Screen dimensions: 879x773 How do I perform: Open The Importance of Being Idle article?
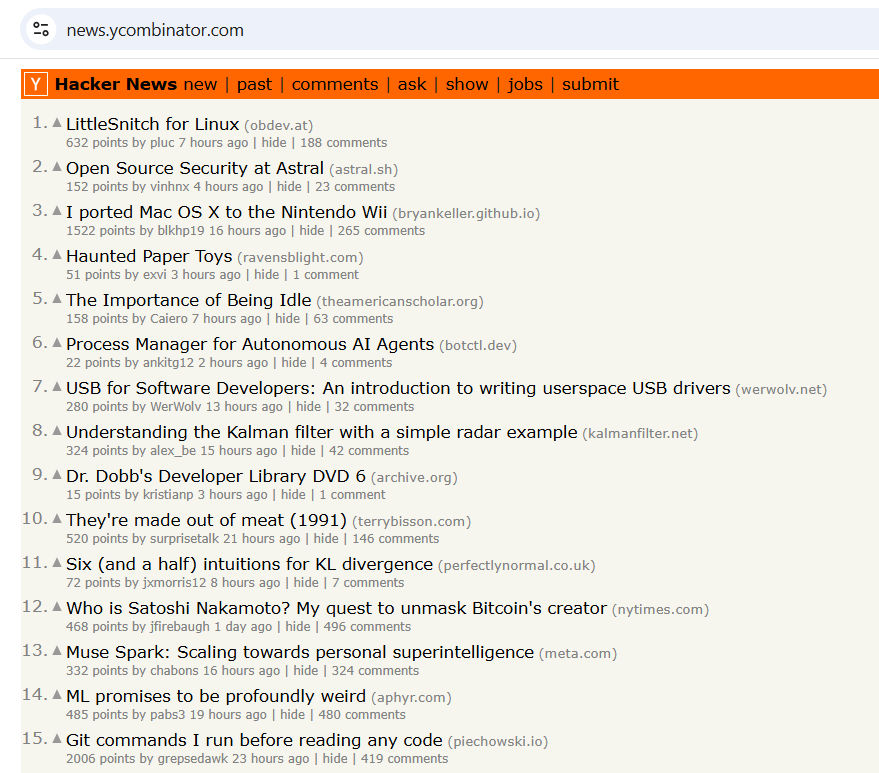pos(188,300)
